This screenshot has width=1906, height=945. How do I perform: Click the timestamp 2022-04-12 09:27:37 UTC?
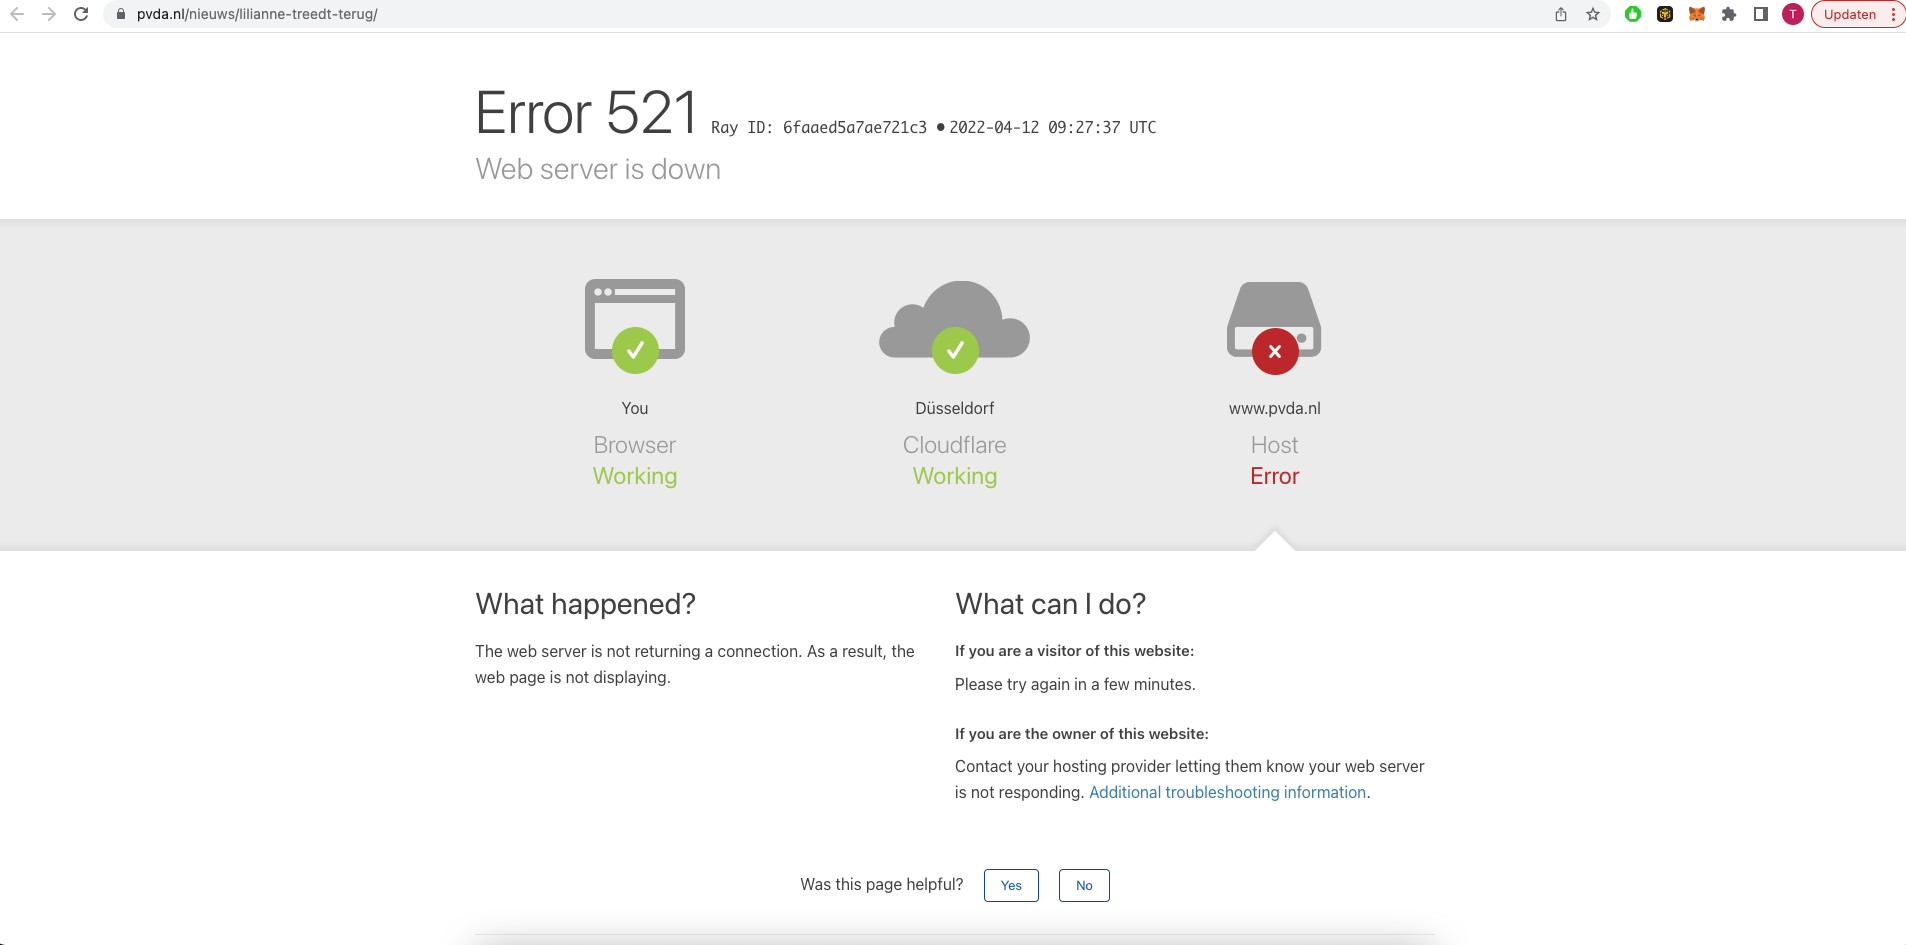pyautogui.click(x=1052, y=127)
